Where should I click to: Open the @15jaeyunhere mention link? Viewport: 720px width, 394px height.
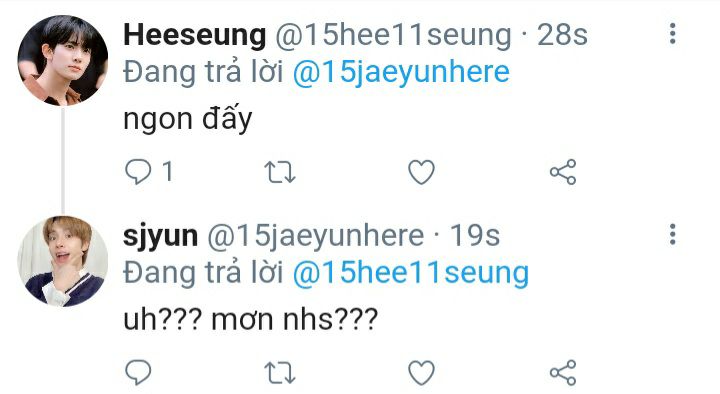coord(401,73)
